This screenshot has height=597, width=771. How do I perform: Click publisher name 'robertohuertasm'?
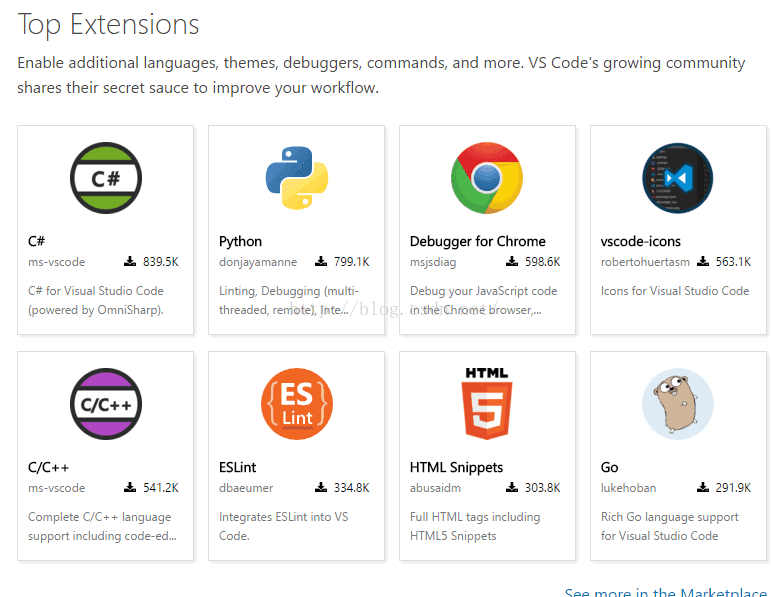[646, 262]
